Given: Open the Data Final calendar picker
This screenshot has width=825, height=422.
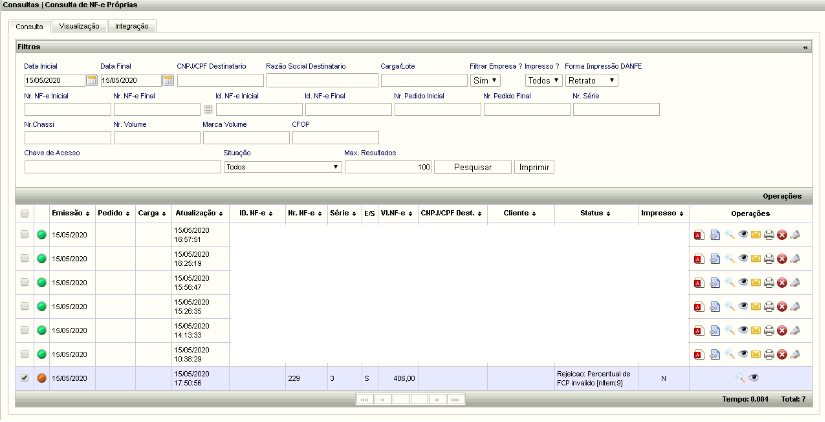Looking at the screenshot, I should 168,81.
